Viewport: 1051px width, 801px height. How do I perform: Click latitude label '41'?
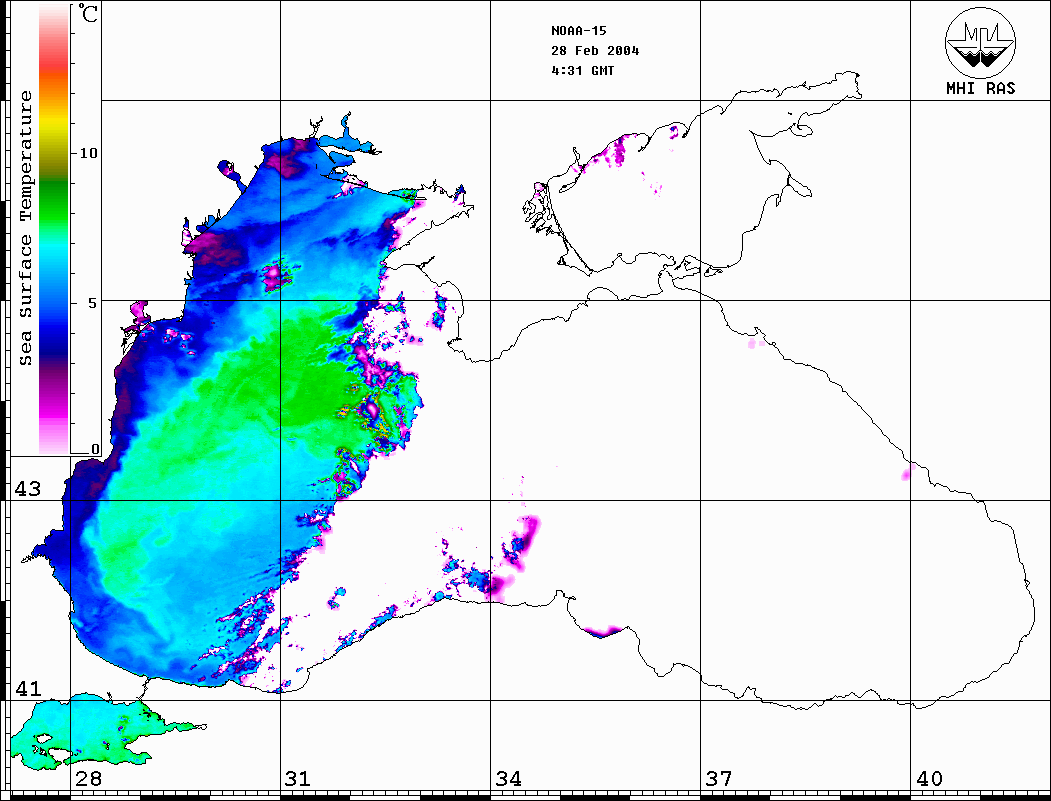click(x=28, y=688)
